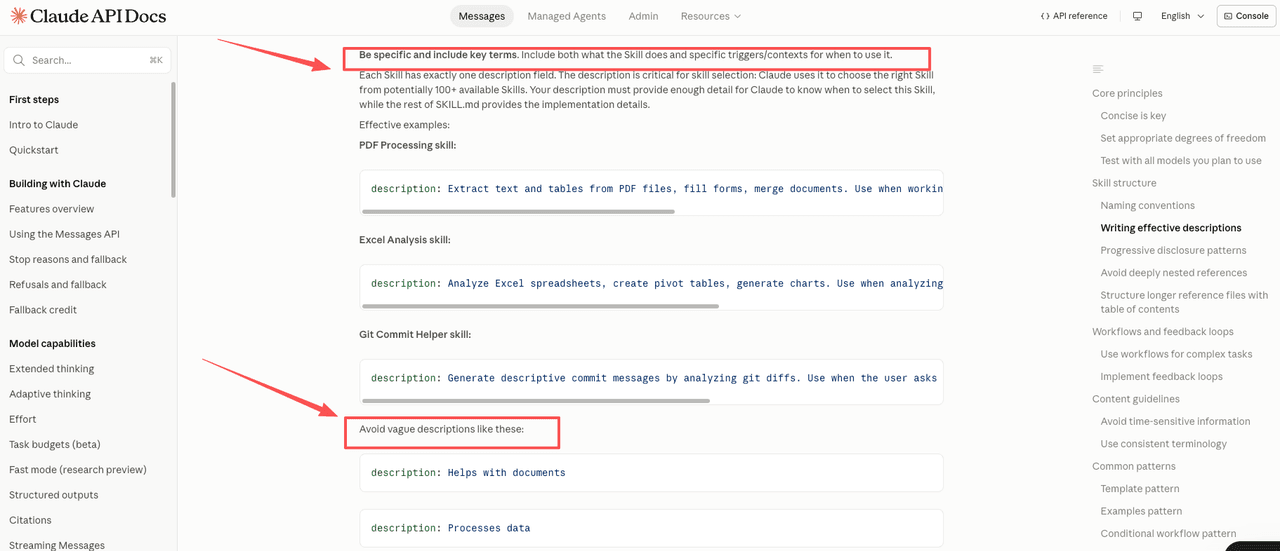Open Structured outputs page

(x=54, y=495)
